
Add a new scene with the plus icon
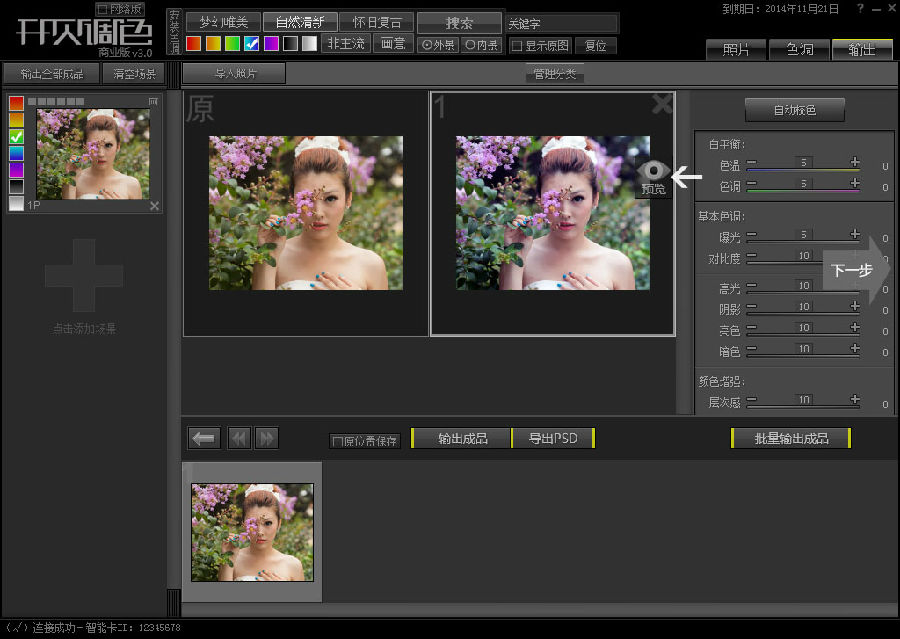point(84,275)
